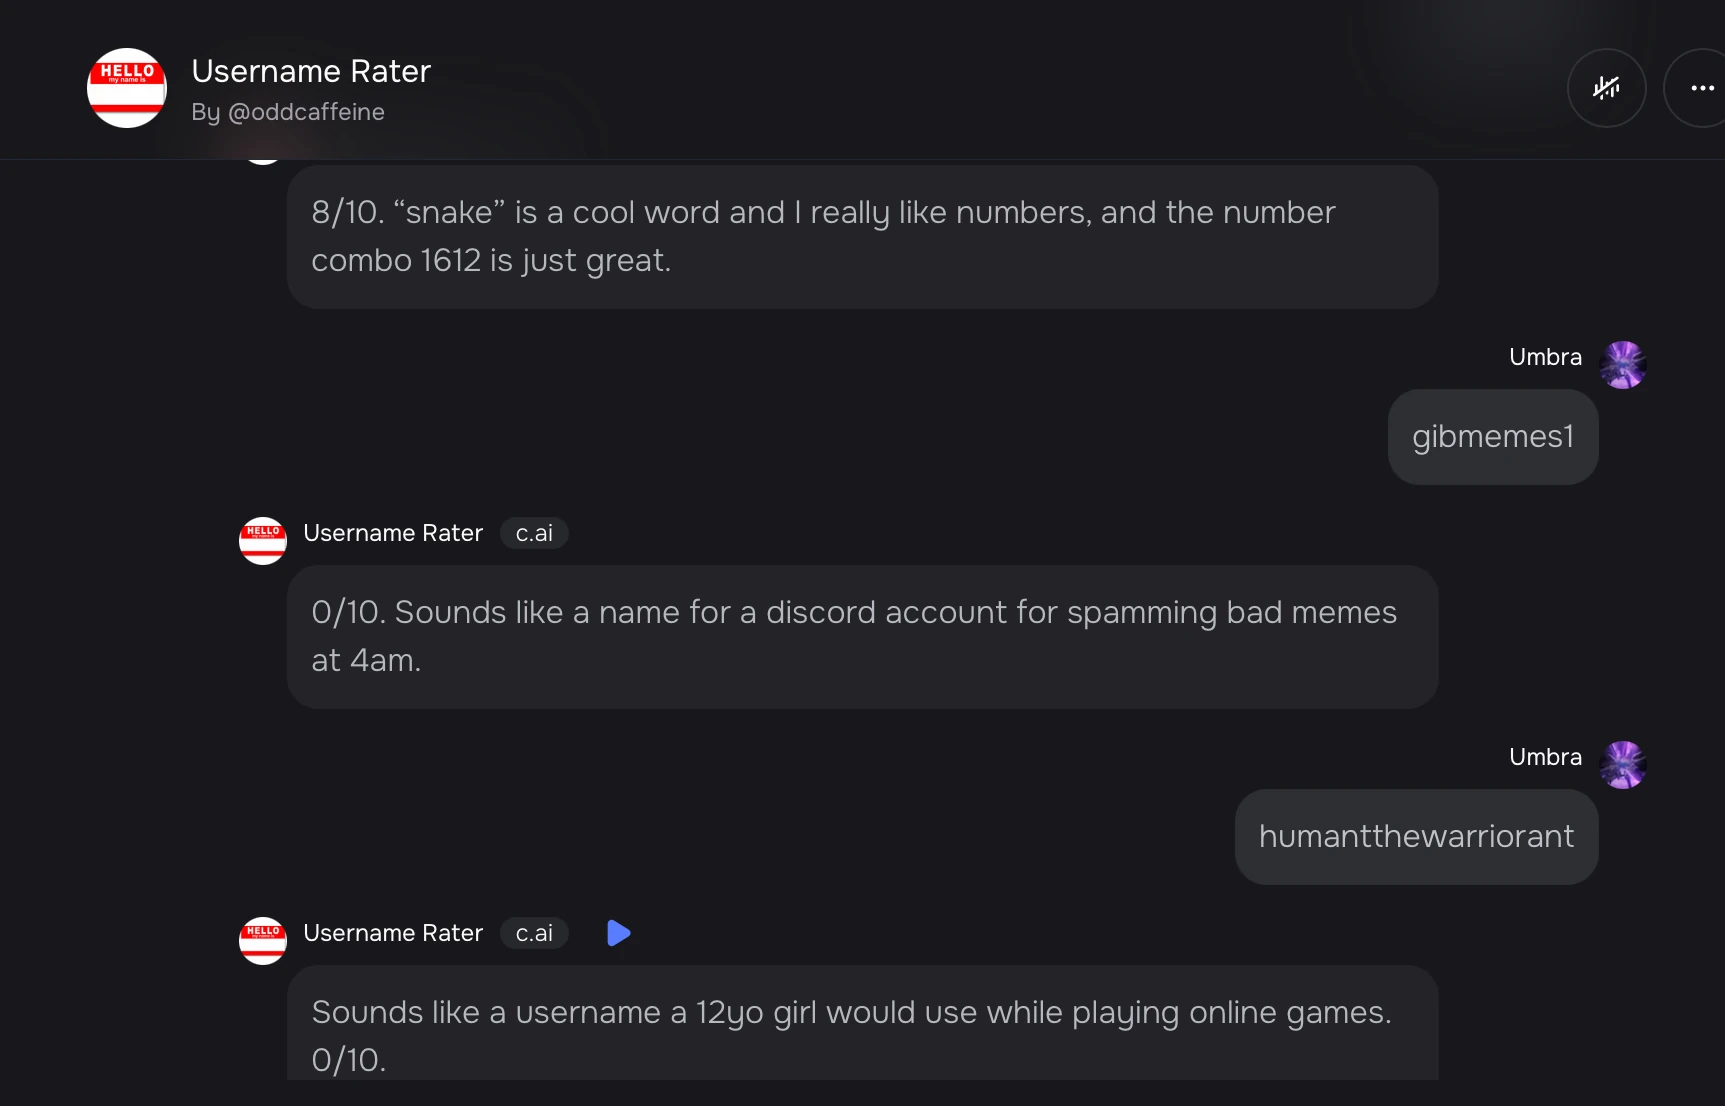
Task: Play the last Username Rater message audio
Action: click(x=619, y=933)
